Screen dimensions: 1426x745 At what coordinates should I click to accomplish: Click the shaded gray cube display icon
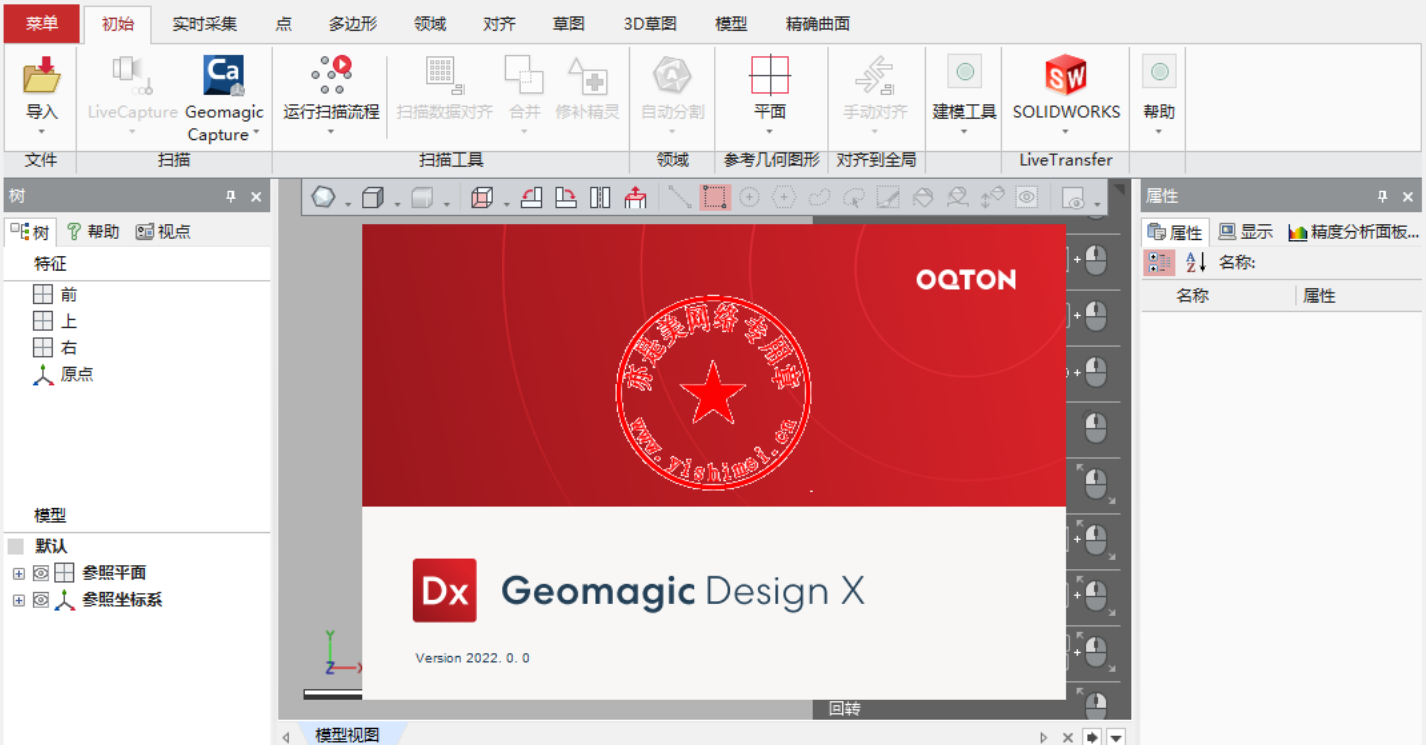(423, 198)
